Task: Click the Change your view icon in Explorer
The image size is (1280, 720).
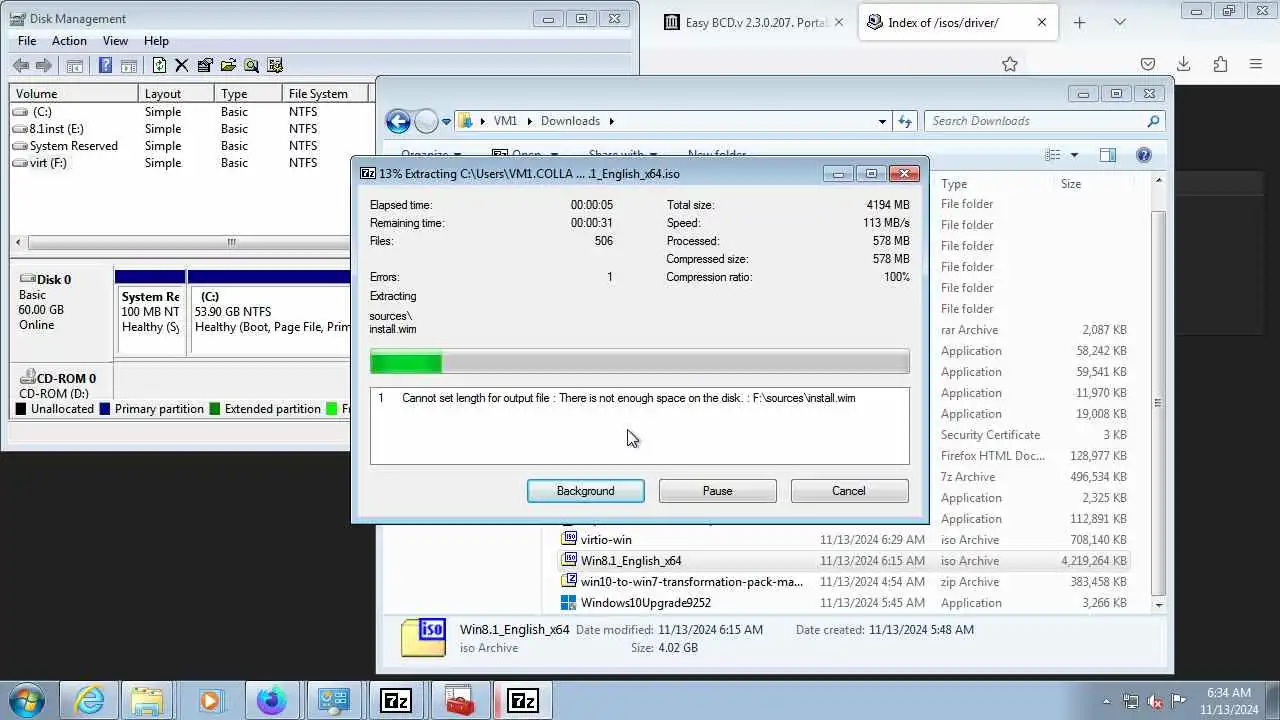Action: pyautogui.click(x=1052, y=155)
